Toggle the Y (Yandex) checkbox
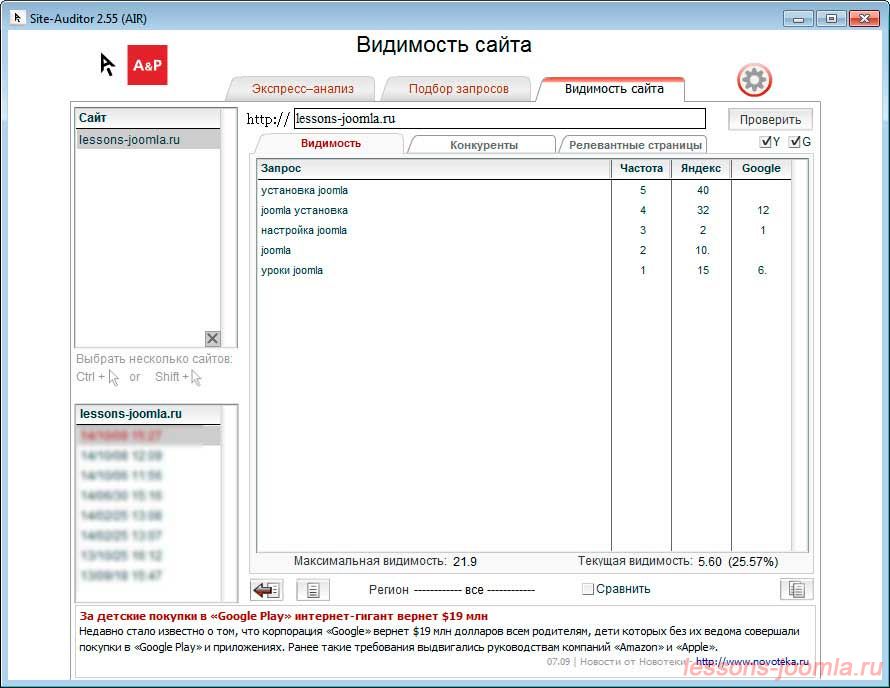 (766, 142)
